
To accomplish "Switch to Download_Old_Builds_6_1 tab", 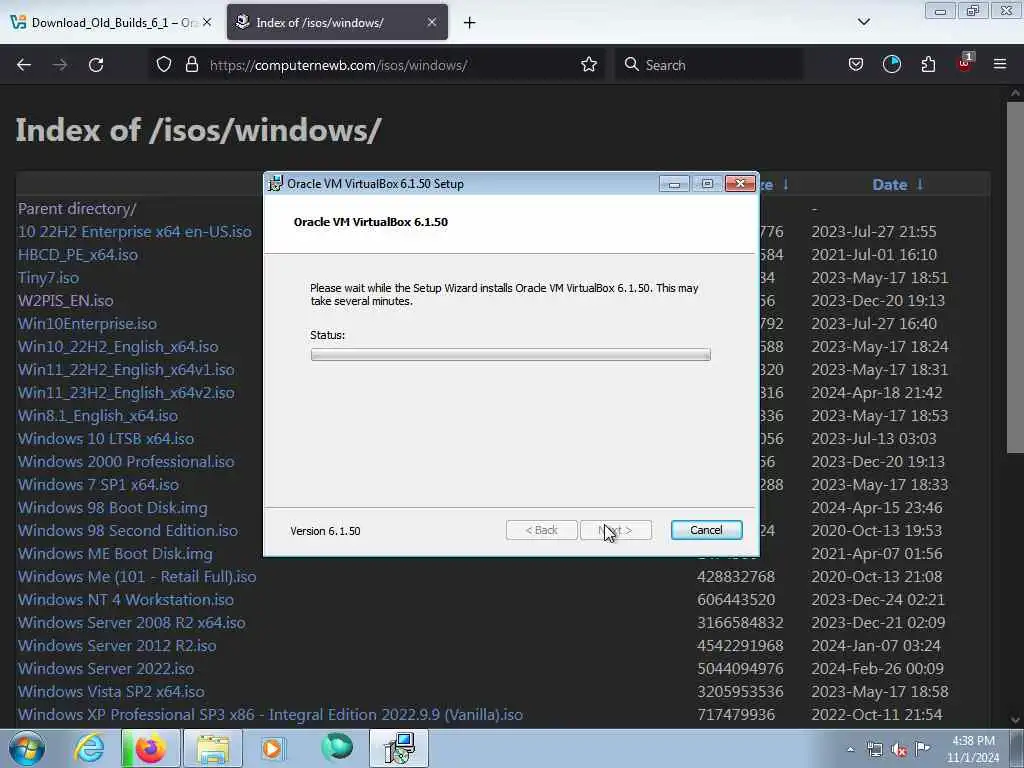I will (x=112, y=22).
